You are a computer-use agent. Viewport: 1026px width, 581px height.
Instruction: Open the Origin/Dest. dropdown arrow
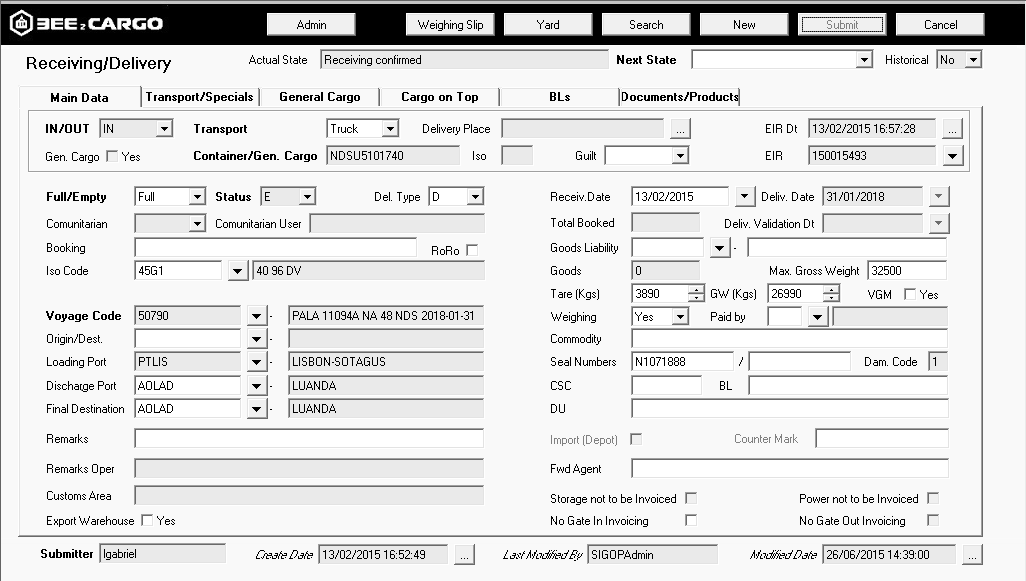(x=256, y=339)
